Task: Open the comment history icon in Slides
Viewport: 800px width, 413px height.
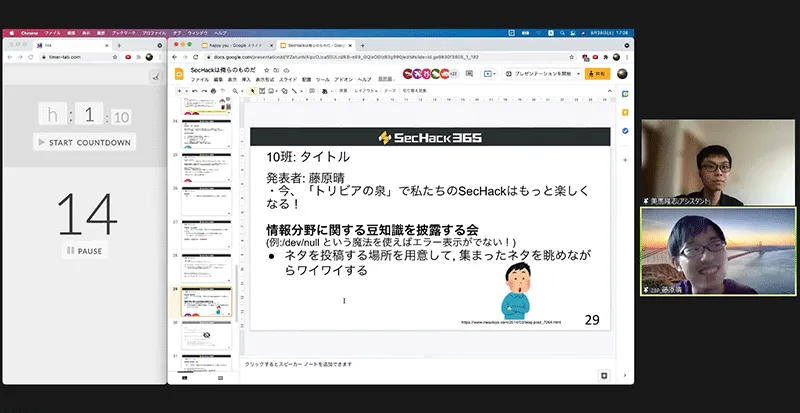Action: point(468,74)
